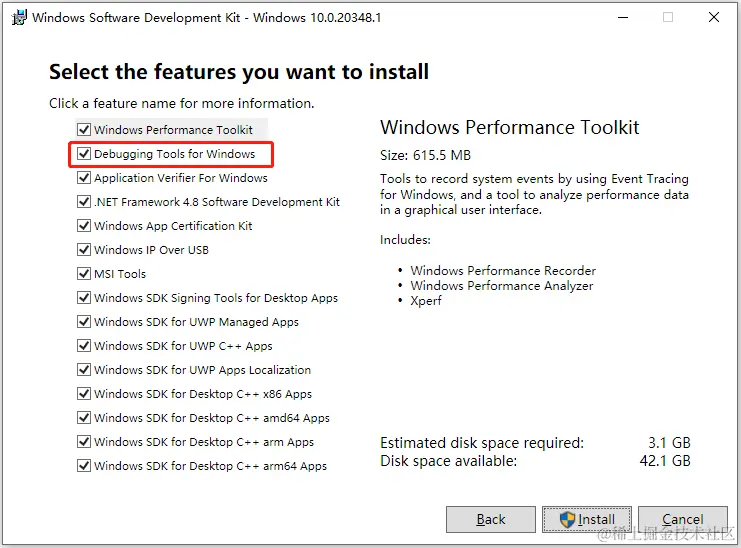Toggle SDK for UWP Managed Apps checkbox
Screen dimensions: 741x548
coord(84,322)
